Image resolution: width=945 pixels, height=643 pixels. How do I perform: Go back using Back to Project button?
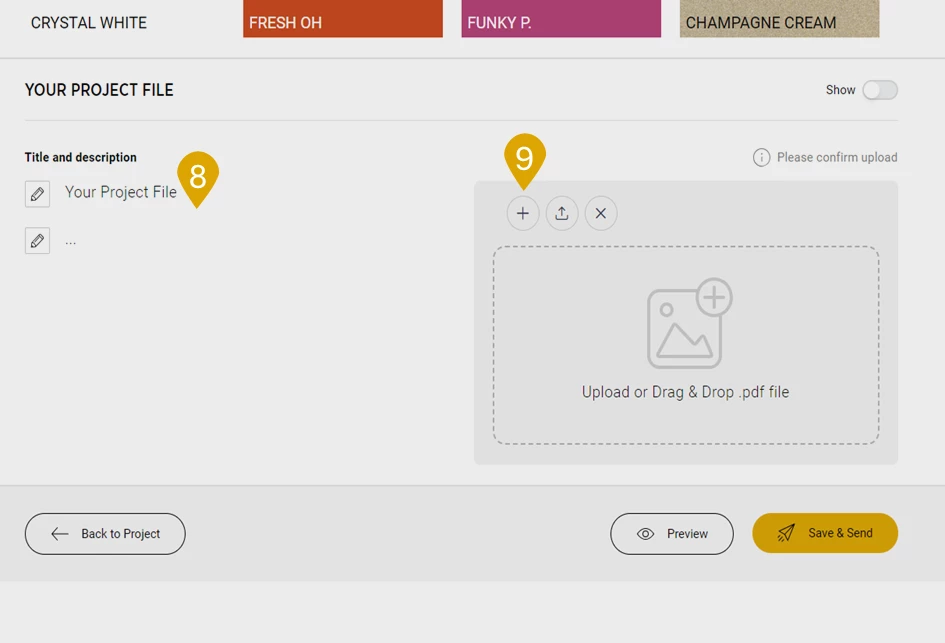105,534
